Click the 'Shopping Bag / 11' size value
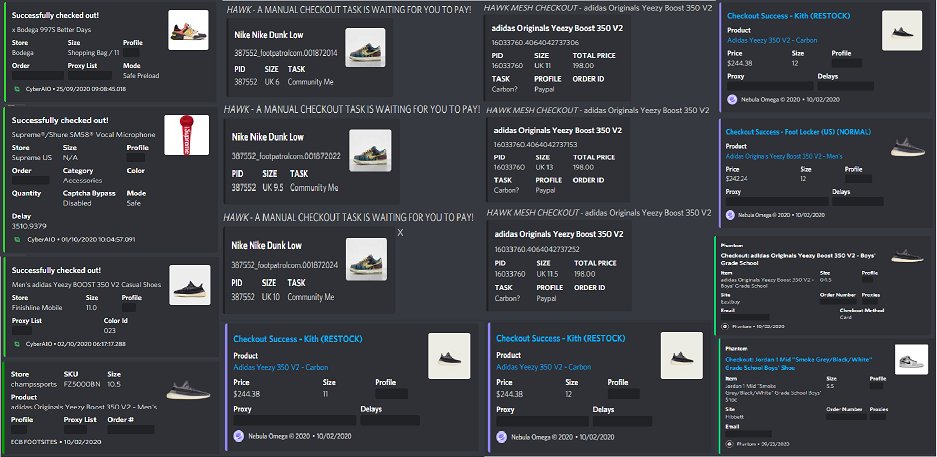The height and width of the screenshot is (457, 937). tap(93, 53)
